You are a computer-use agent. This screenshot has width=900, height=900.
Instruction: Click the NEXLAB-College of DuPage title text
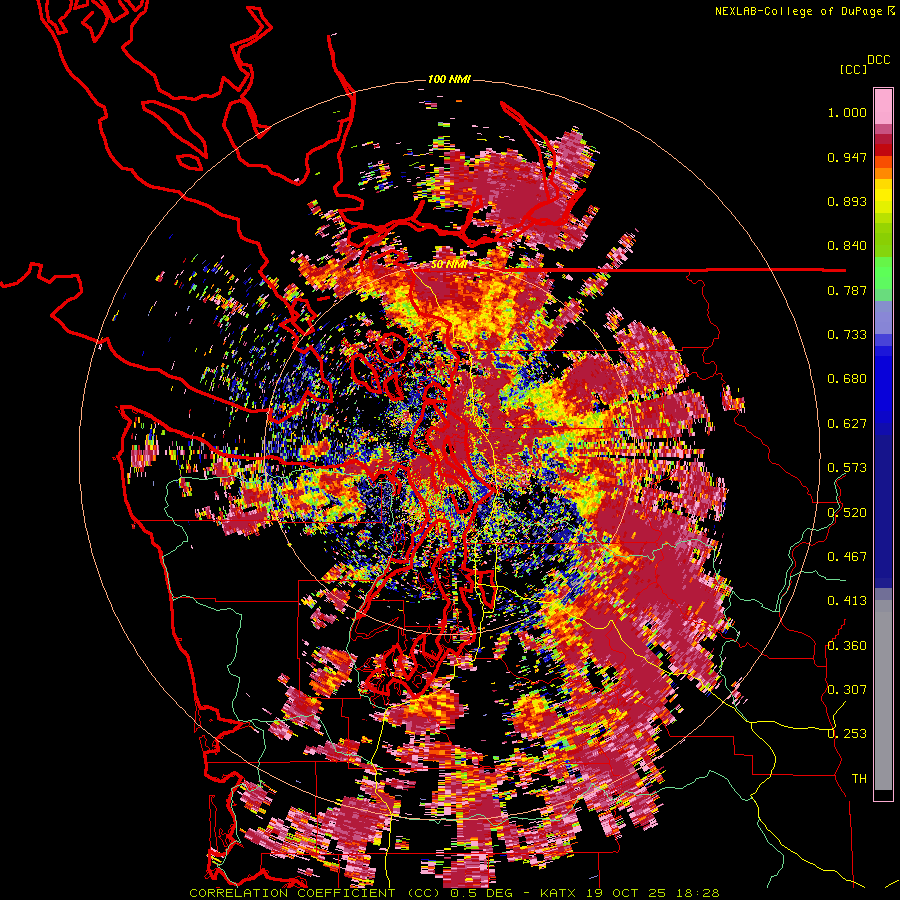click(x=799, y=11)
